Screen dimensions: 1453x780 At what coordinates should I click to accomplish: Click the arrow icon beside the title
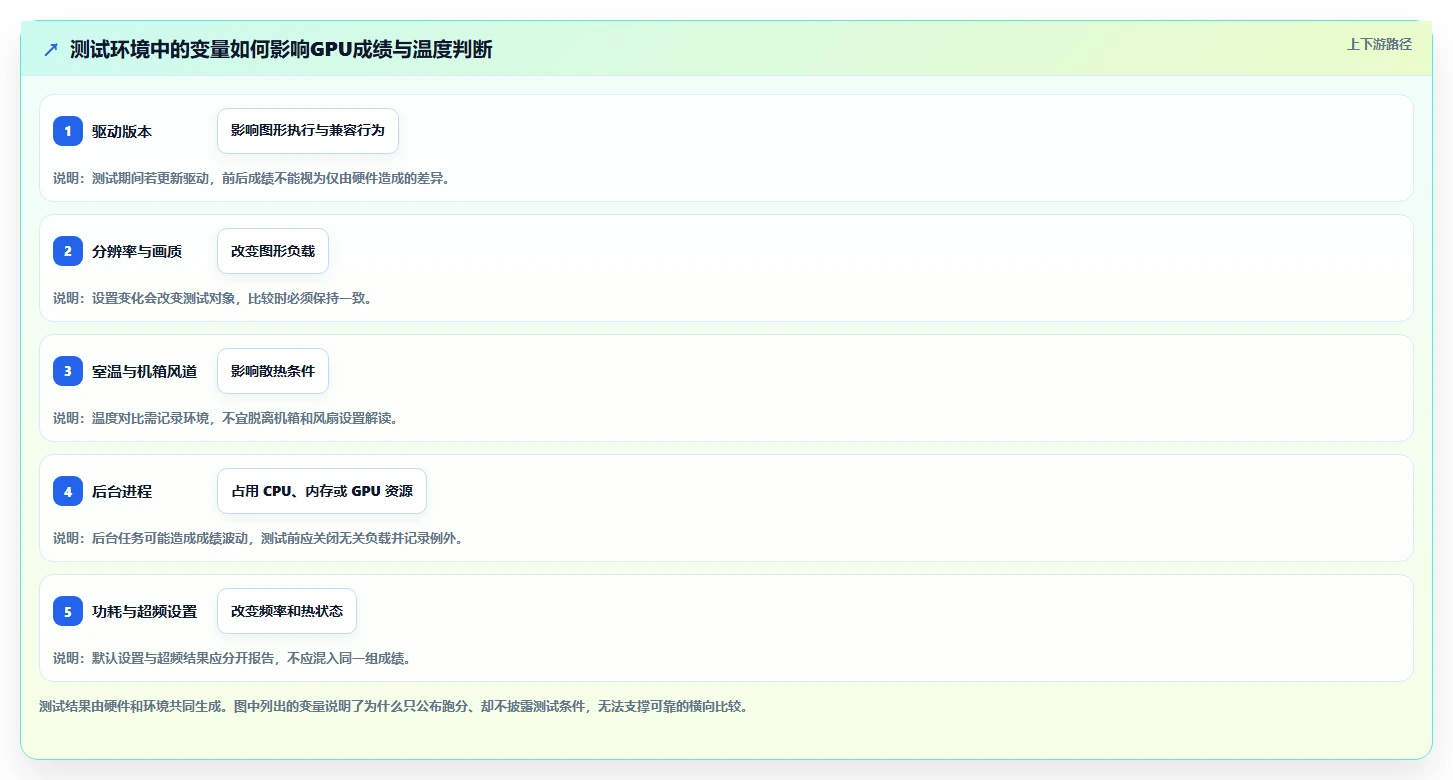pos(51,49)
